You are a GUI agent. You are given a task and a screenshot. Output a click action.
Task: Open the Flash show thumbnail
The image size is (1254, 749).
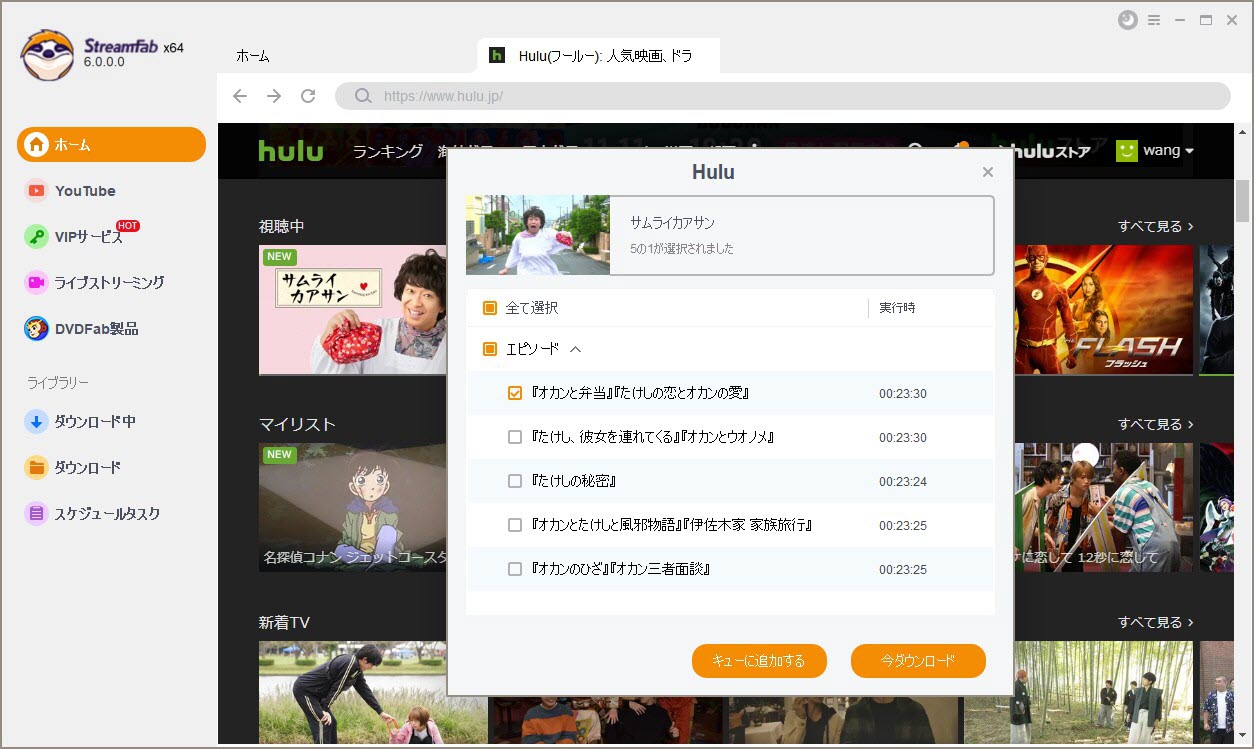[x=1104, y=310]
